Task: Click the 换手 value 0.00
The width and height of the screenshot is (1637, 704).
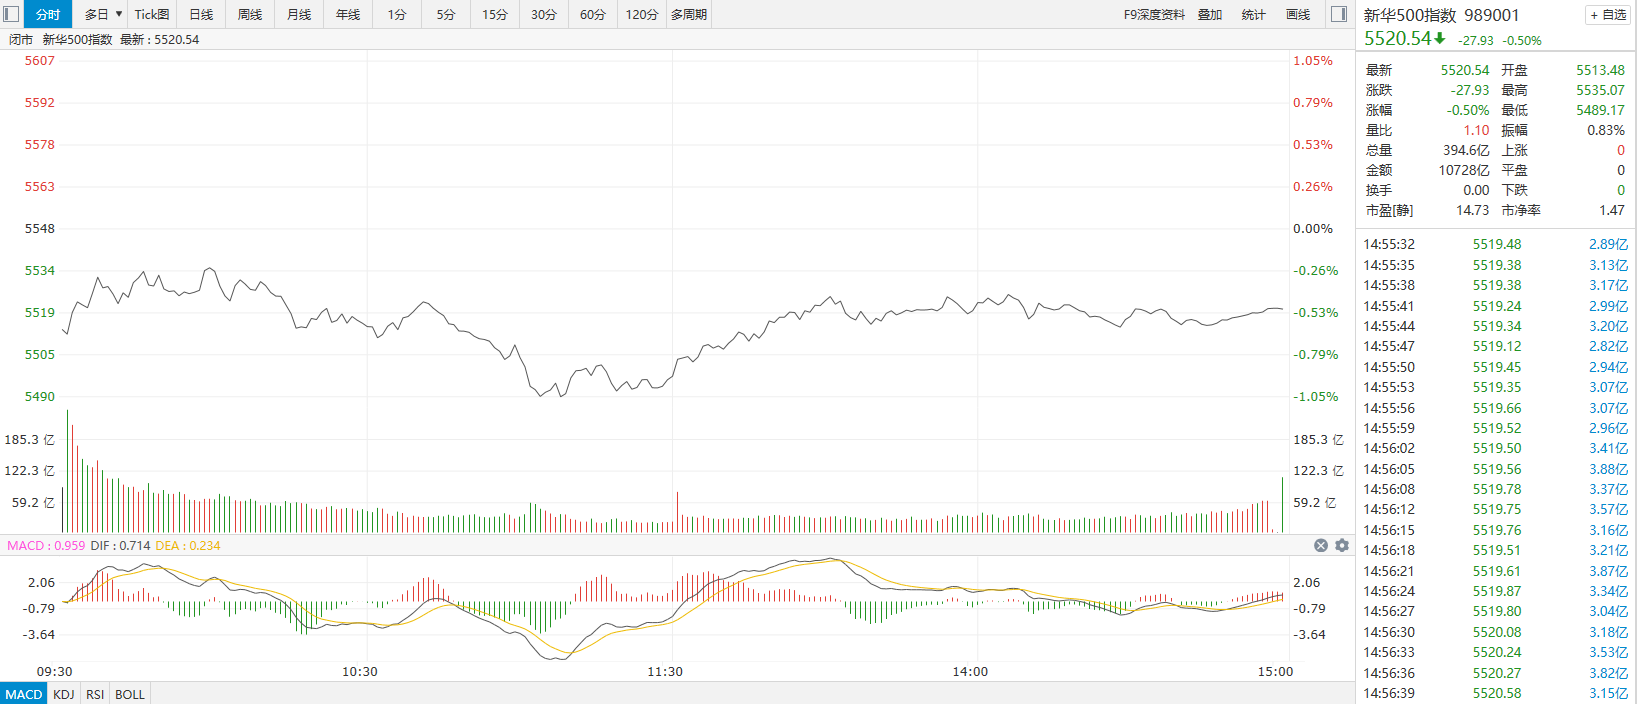Action: coord(1476,190)
